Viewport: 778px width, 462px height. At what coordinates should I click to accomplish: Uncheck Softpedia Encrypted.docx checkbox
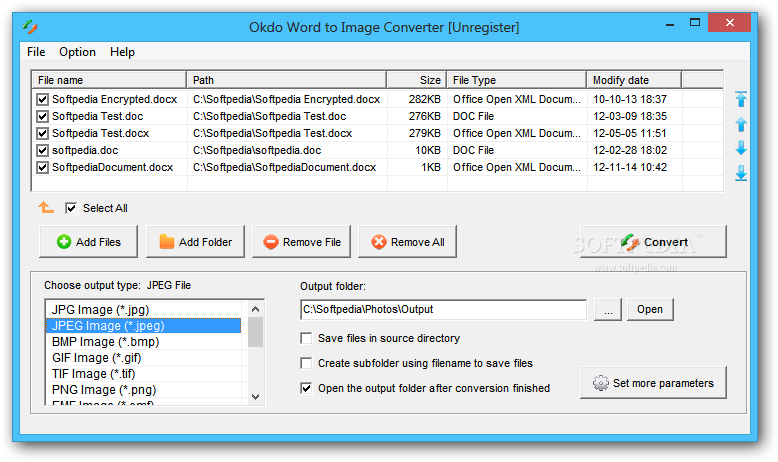[42, 99]
